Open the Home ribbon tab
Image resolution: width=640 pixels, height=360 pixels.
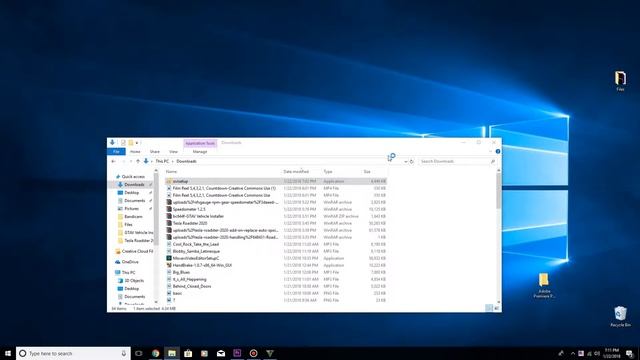coord(135,151)
